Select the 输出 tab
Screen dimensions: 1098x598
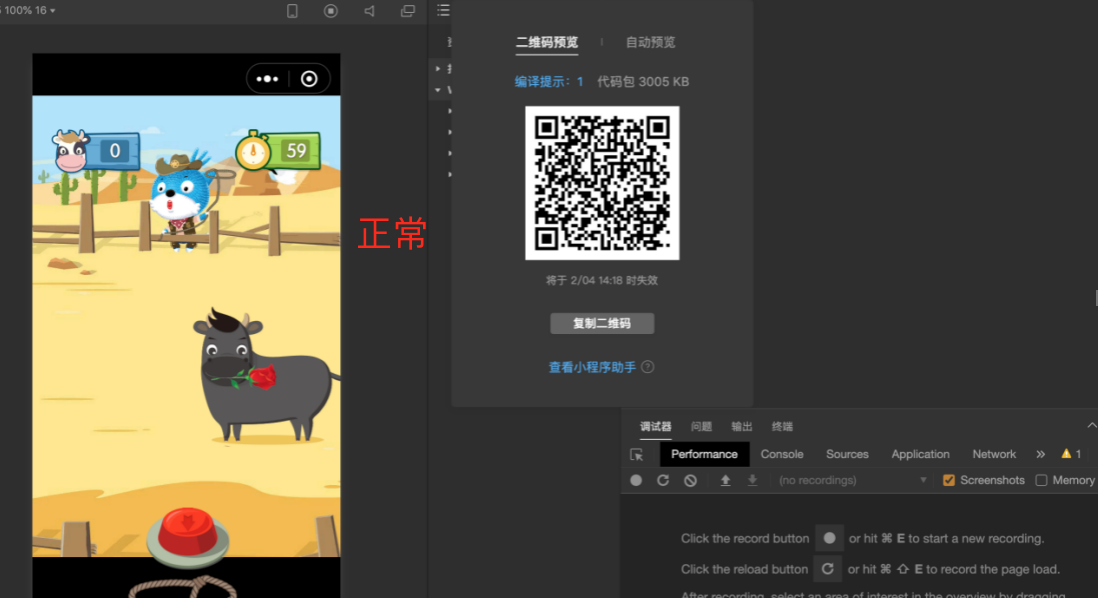742,426
